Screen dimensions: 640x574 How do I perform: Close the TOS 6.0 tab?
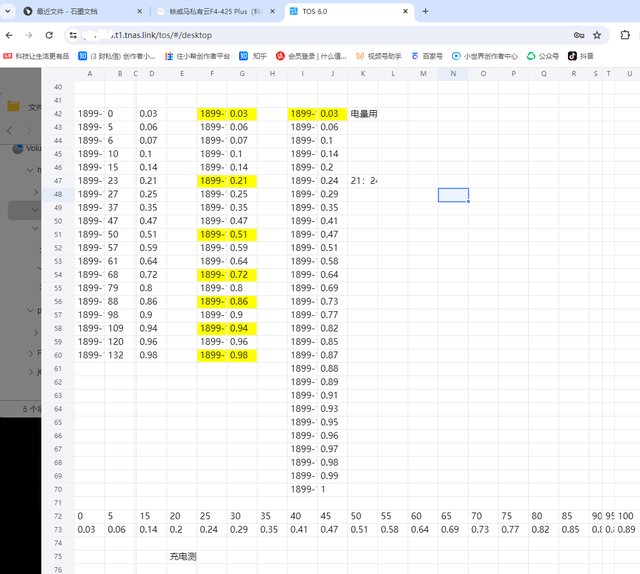click(405, 11)
